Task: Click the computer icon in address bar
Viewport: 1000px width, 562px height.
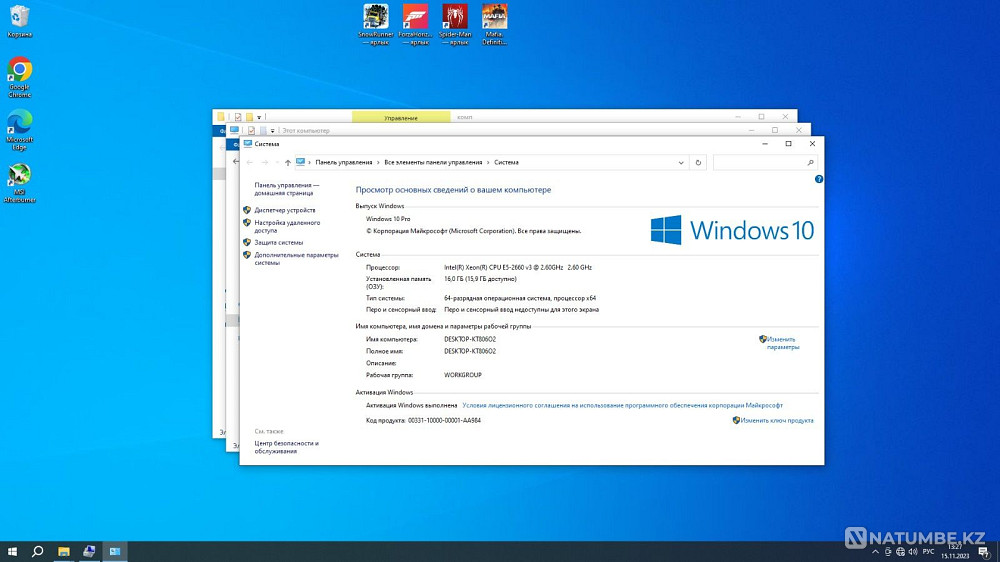Action: coord(300,162)
